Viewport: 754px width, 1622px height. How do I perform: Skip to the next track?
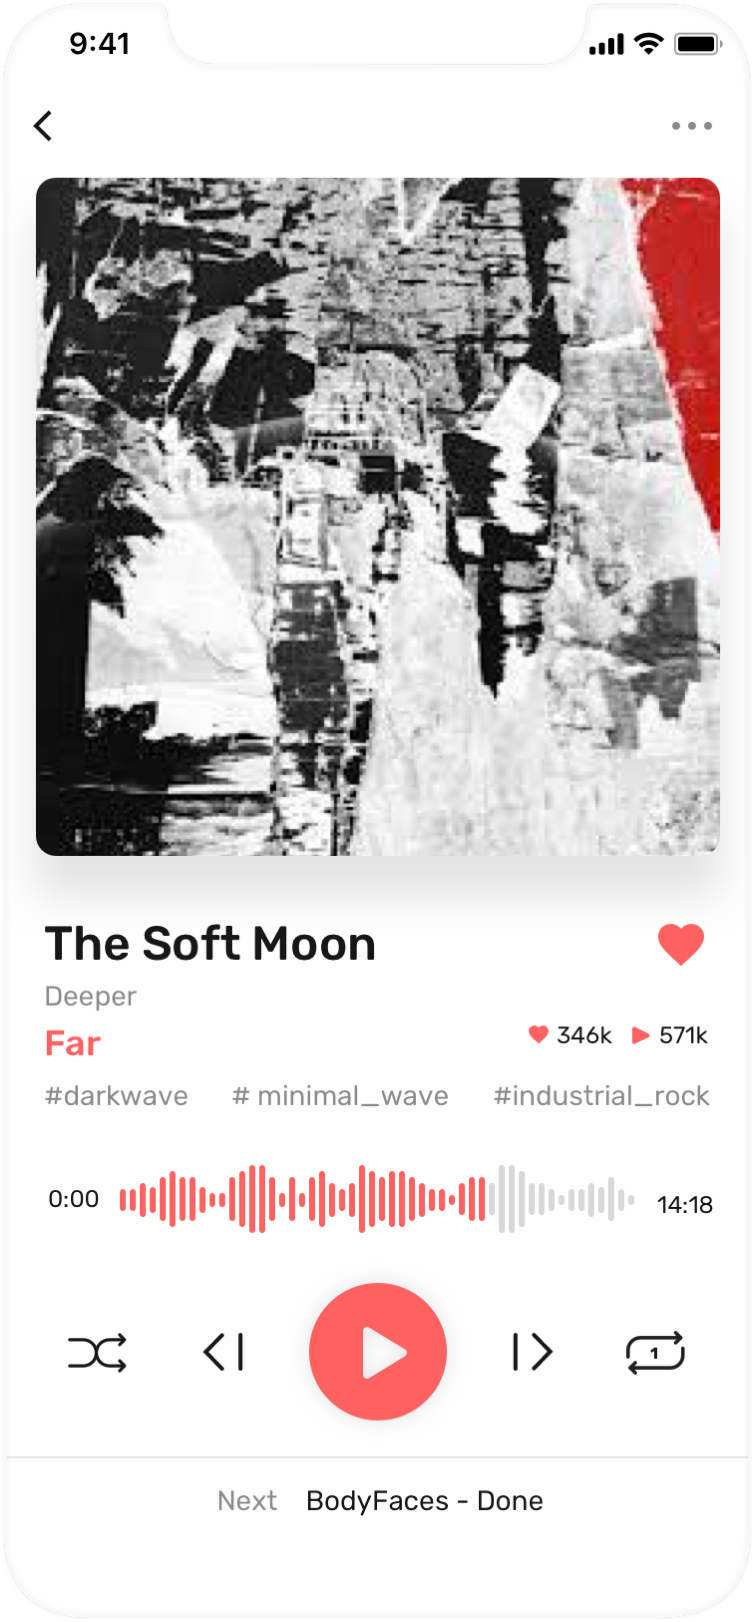tap(532, 1352)
